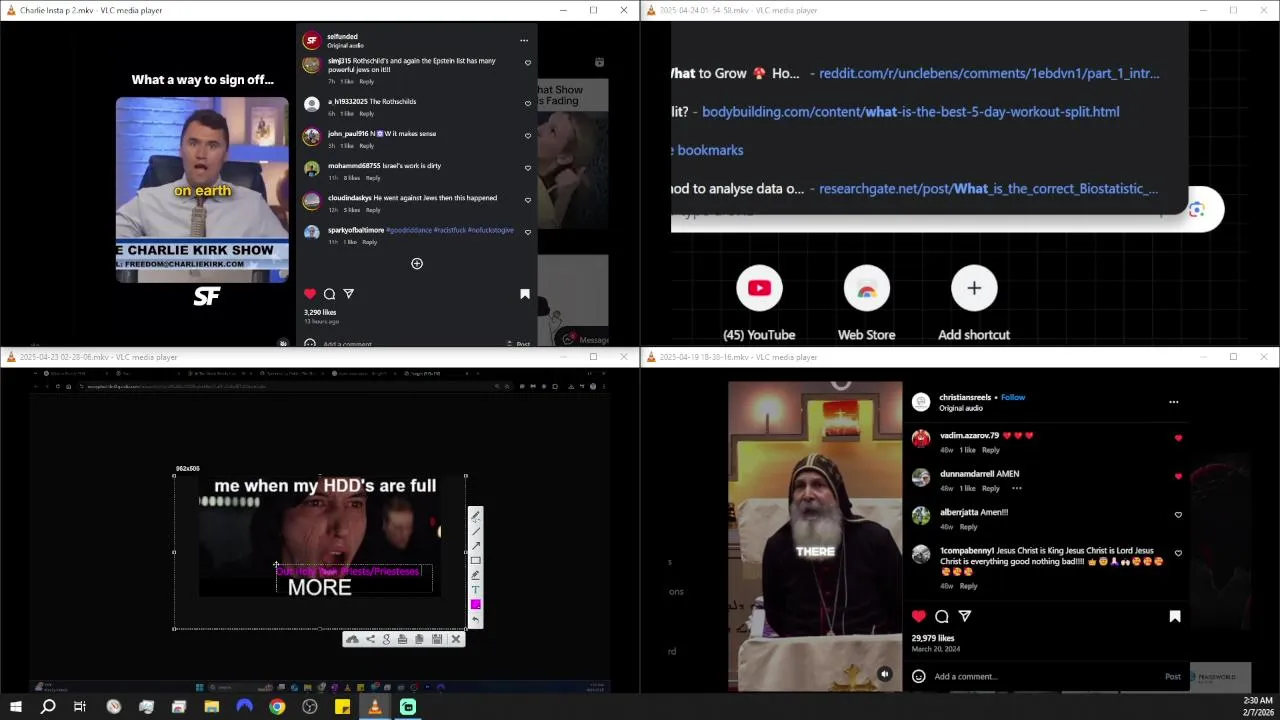This screenshot has width=1280, height=720.
Task: Open File Explorer from taskbar
Action: click(x=212, y=707)
